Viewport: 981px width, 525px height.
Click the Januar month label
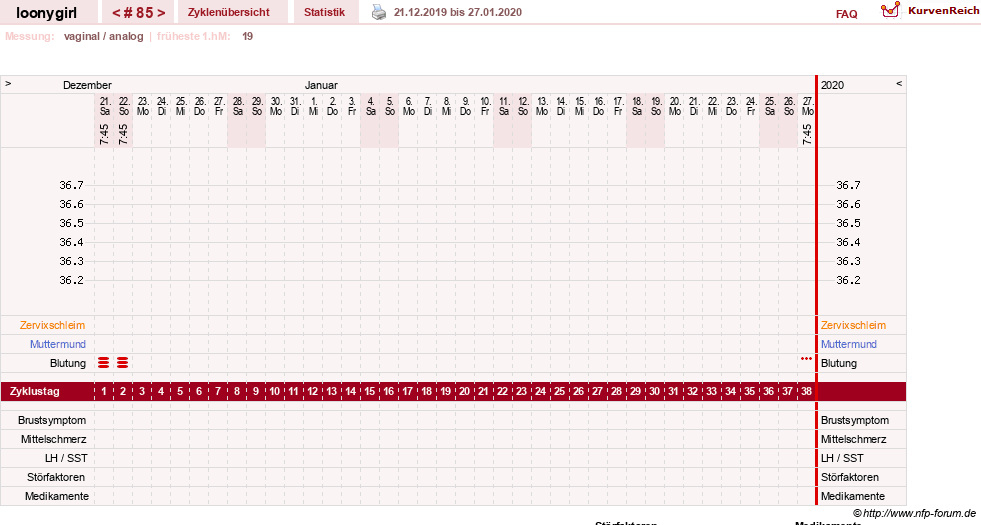tap(321, 85)
